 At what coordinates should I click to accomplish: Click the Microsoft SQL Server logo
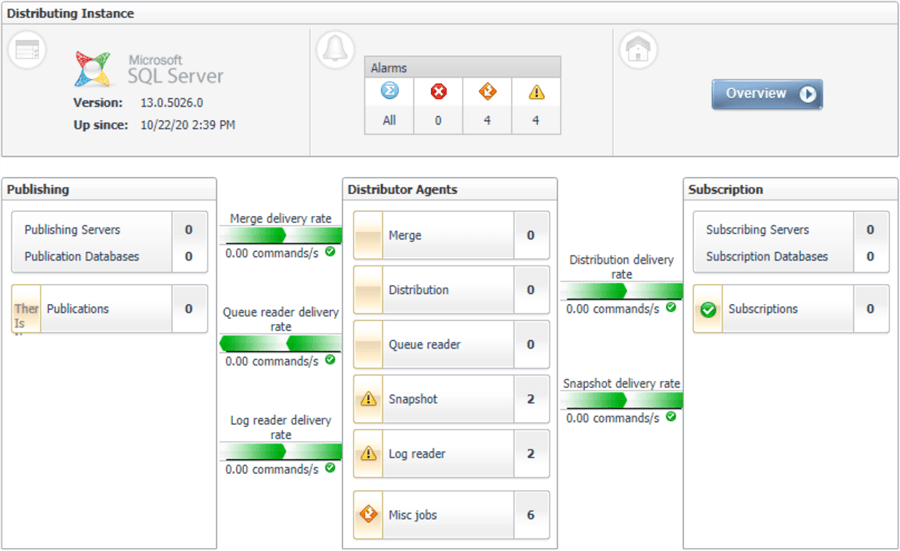[x=149, y=69]
